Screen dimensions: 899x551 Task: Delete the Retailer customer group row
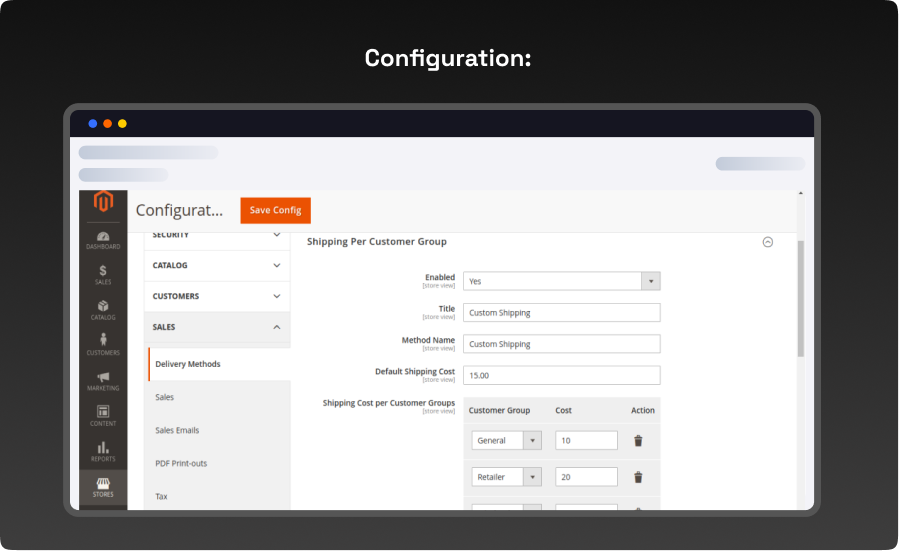tap(638, 477)
